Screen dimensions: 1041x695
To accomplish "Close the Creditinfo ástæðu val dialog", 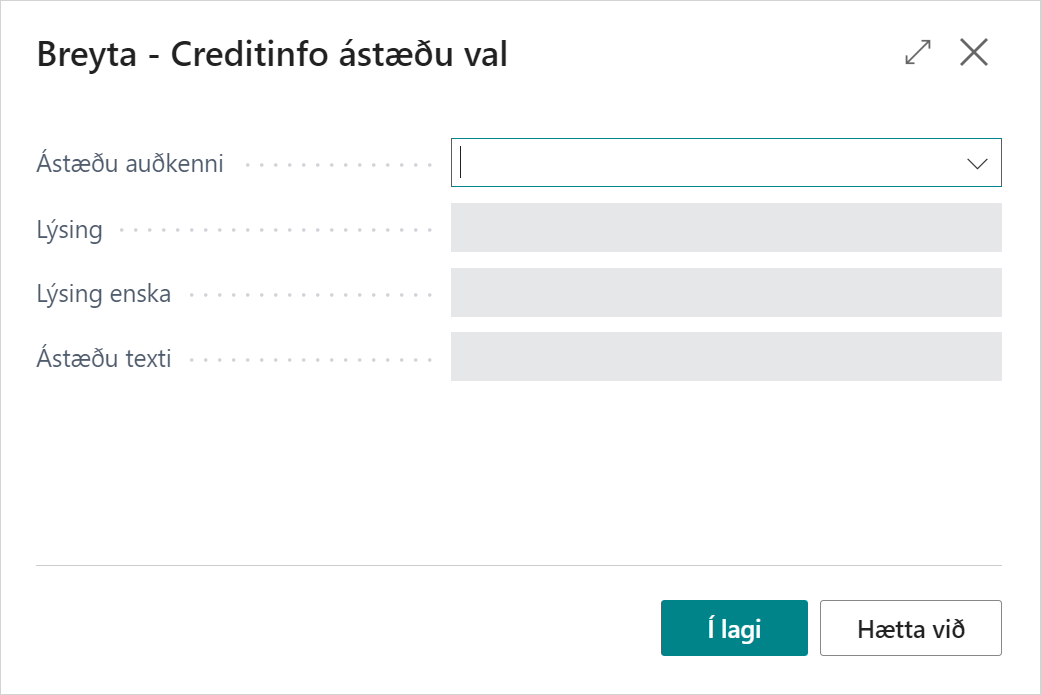I will 973,53.
